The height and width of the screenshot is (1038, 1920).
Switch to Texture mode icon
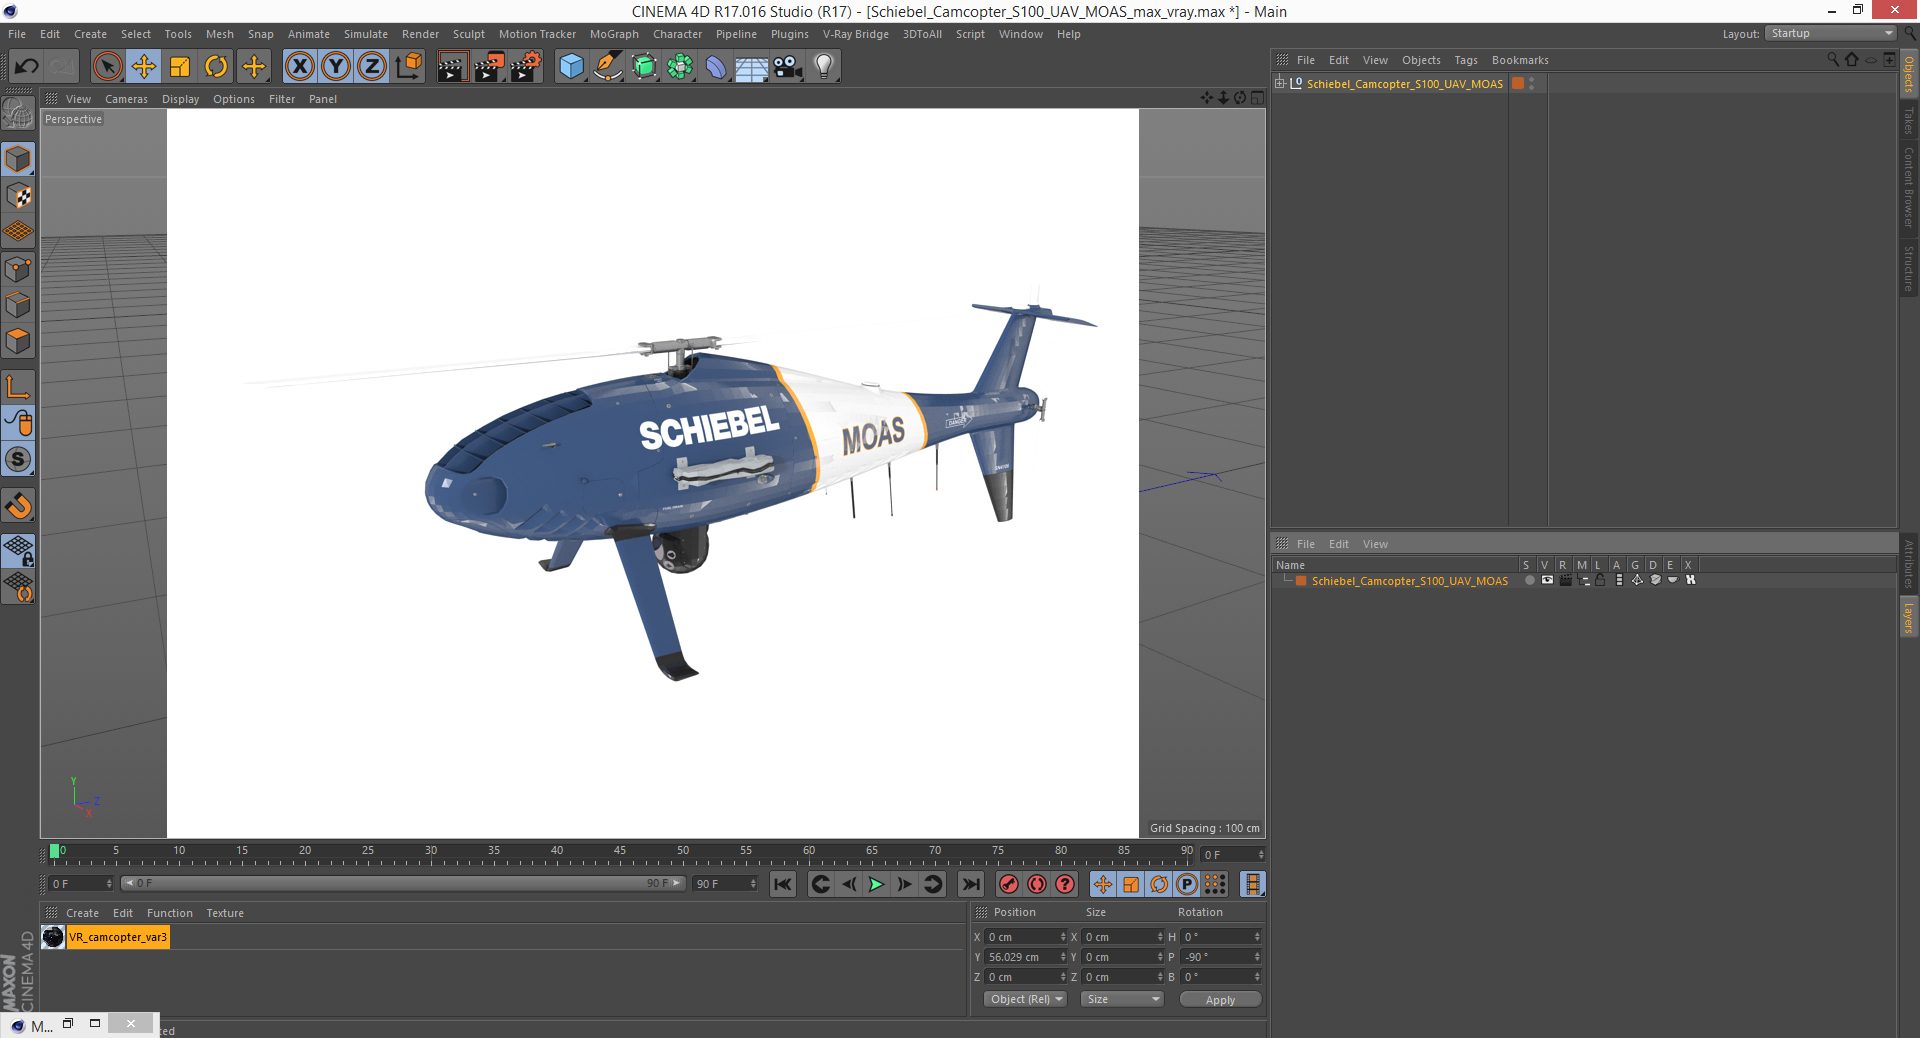(18, 196)
